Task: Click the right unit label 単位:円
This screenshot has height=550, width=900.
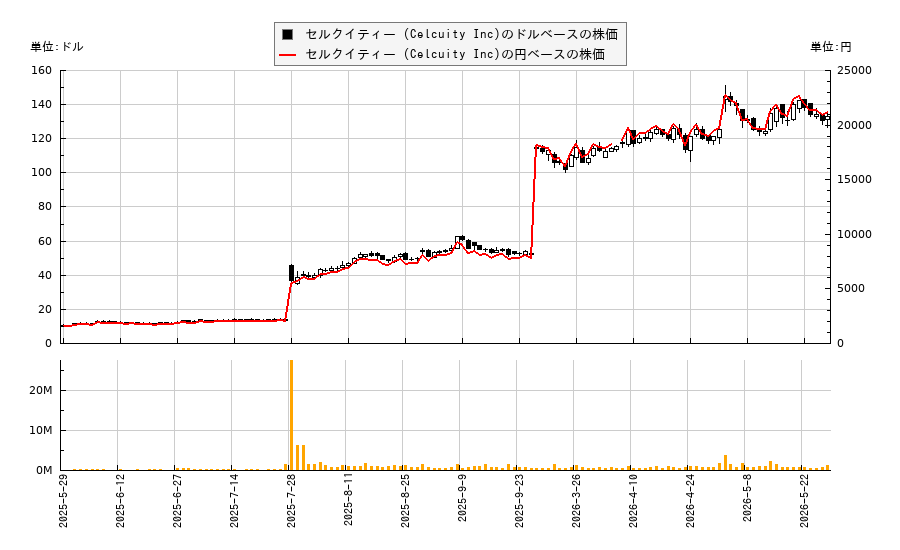Action: [831, 47]
